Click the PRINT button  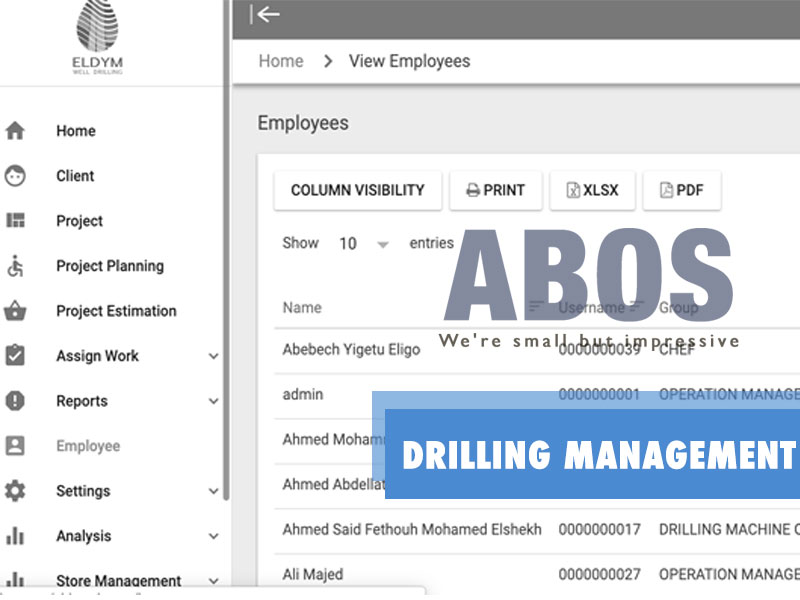(495, 190)
